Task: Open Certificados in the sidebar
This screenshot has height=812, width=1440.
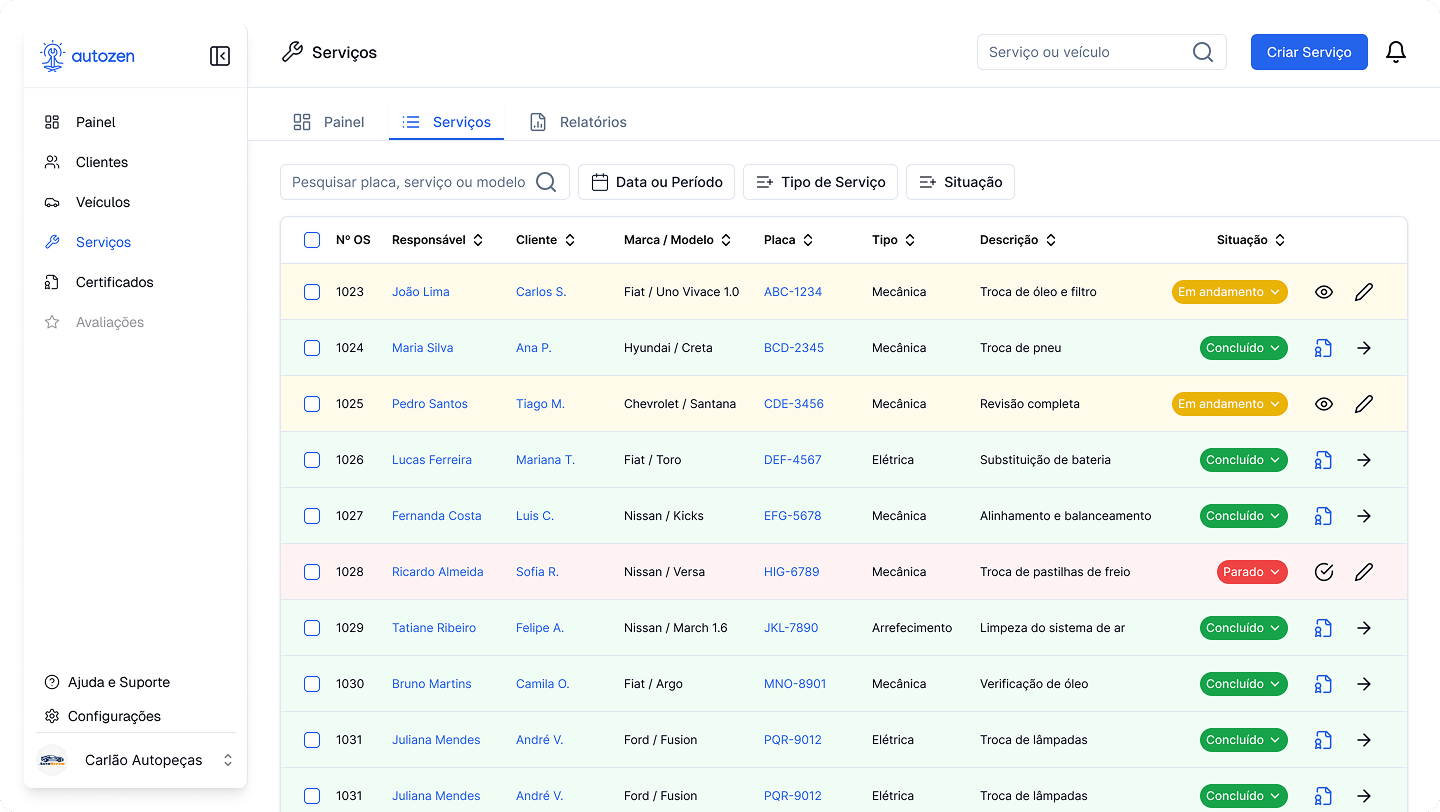Action: [x=114, y=282]
